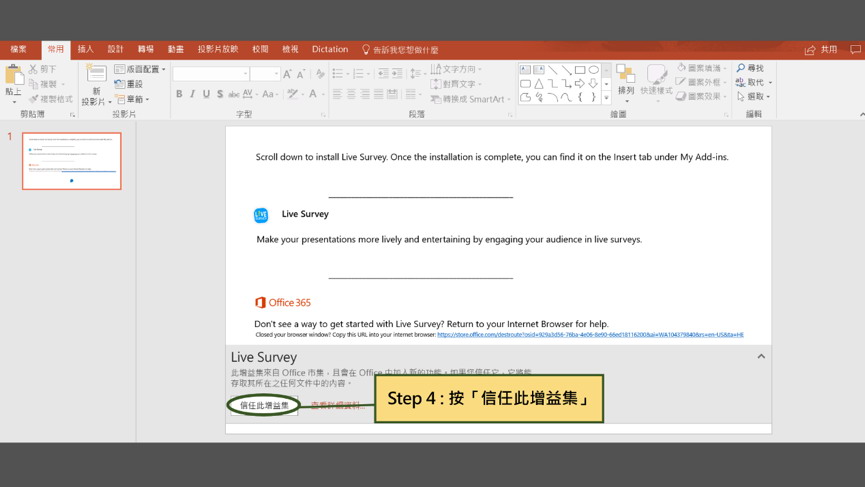Toggle text Shadow (S) formatting

(x=220, y=94)
